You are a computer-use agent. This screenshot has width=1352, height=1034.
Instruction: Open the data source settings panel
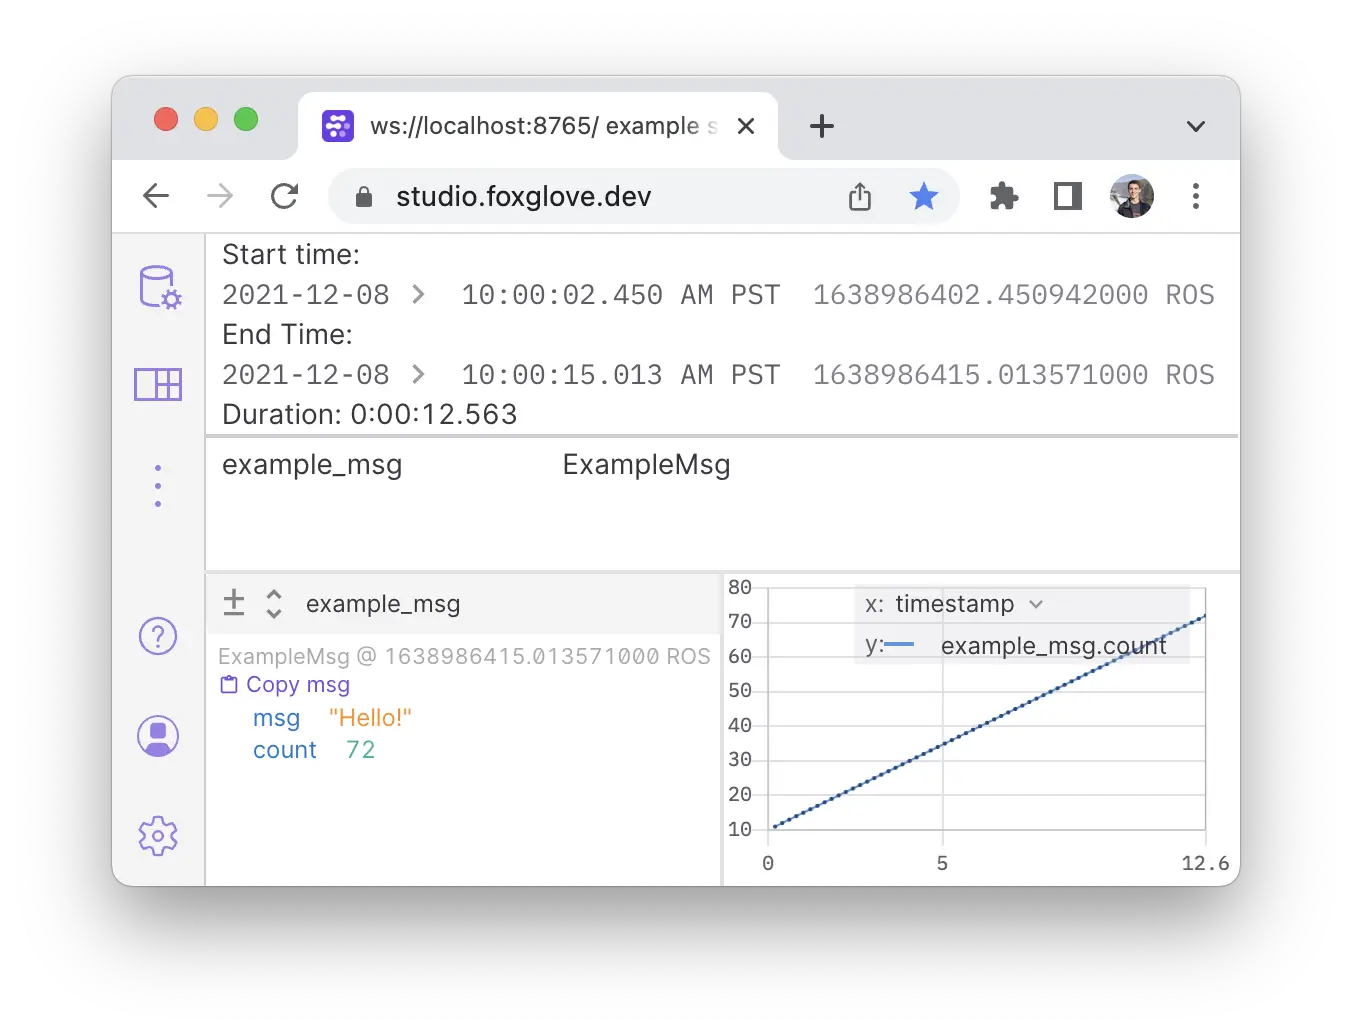point(158,288)
